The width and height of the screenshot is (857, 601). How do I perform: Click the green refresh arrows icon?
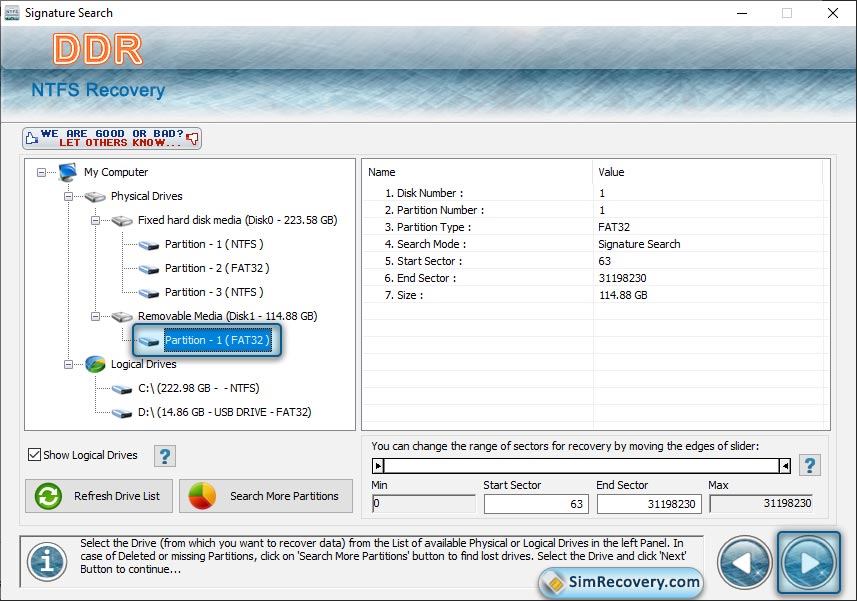(48, 496)
